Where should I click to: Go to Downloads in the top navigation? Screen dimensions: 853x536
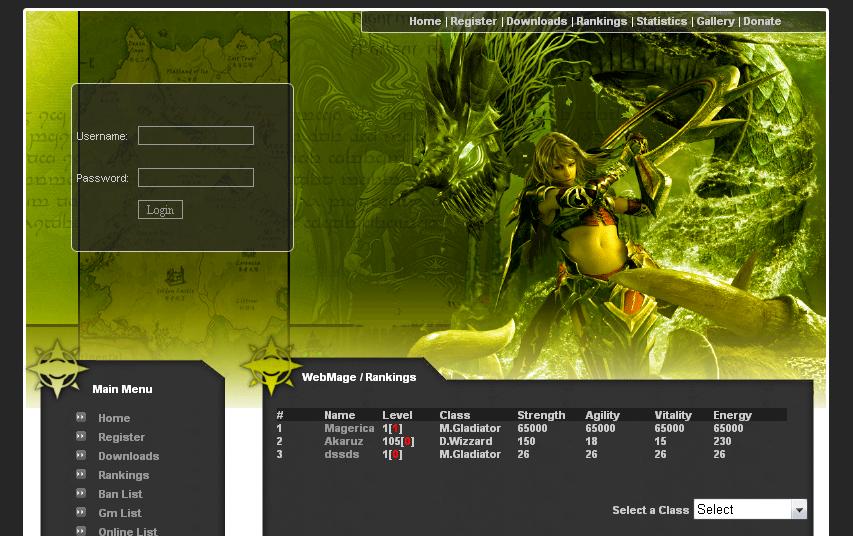click(536, 21)
